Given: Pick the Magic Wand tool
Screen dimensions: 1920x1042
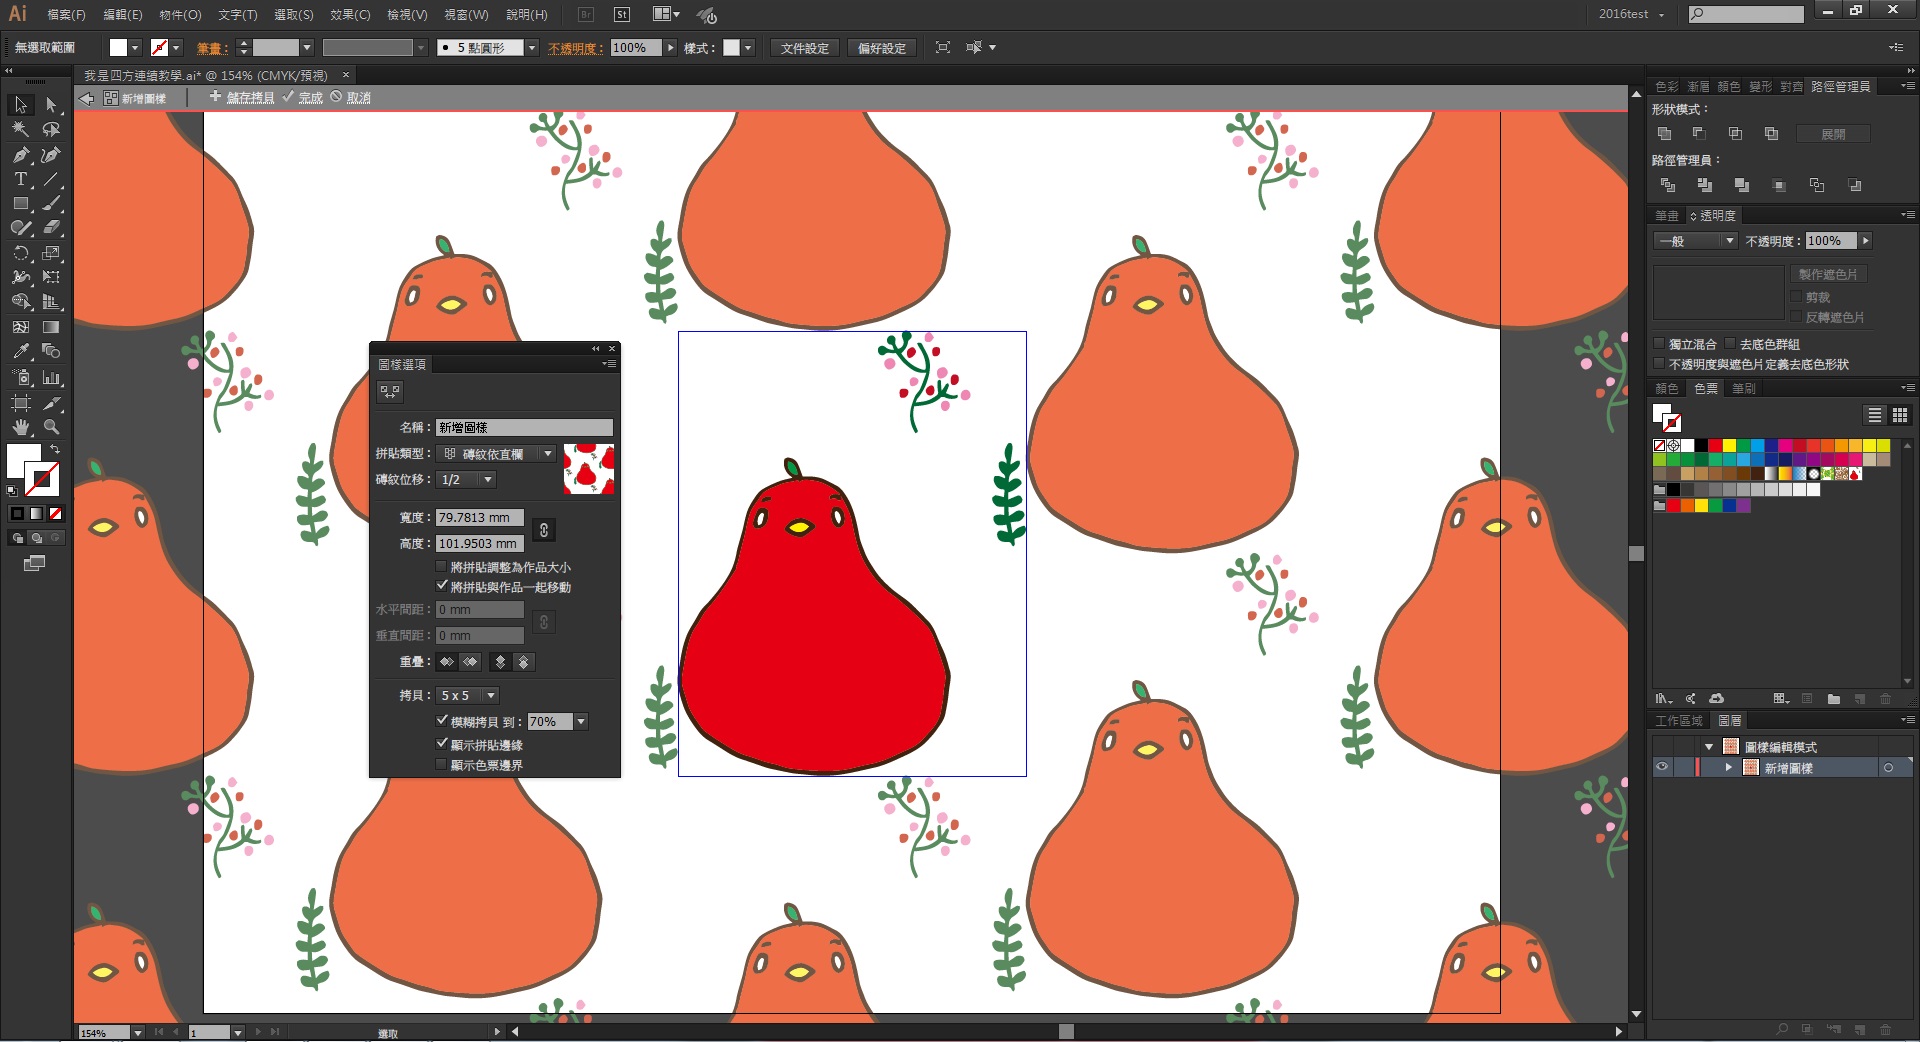Looking at the screenshot, I should click(20, 129).
